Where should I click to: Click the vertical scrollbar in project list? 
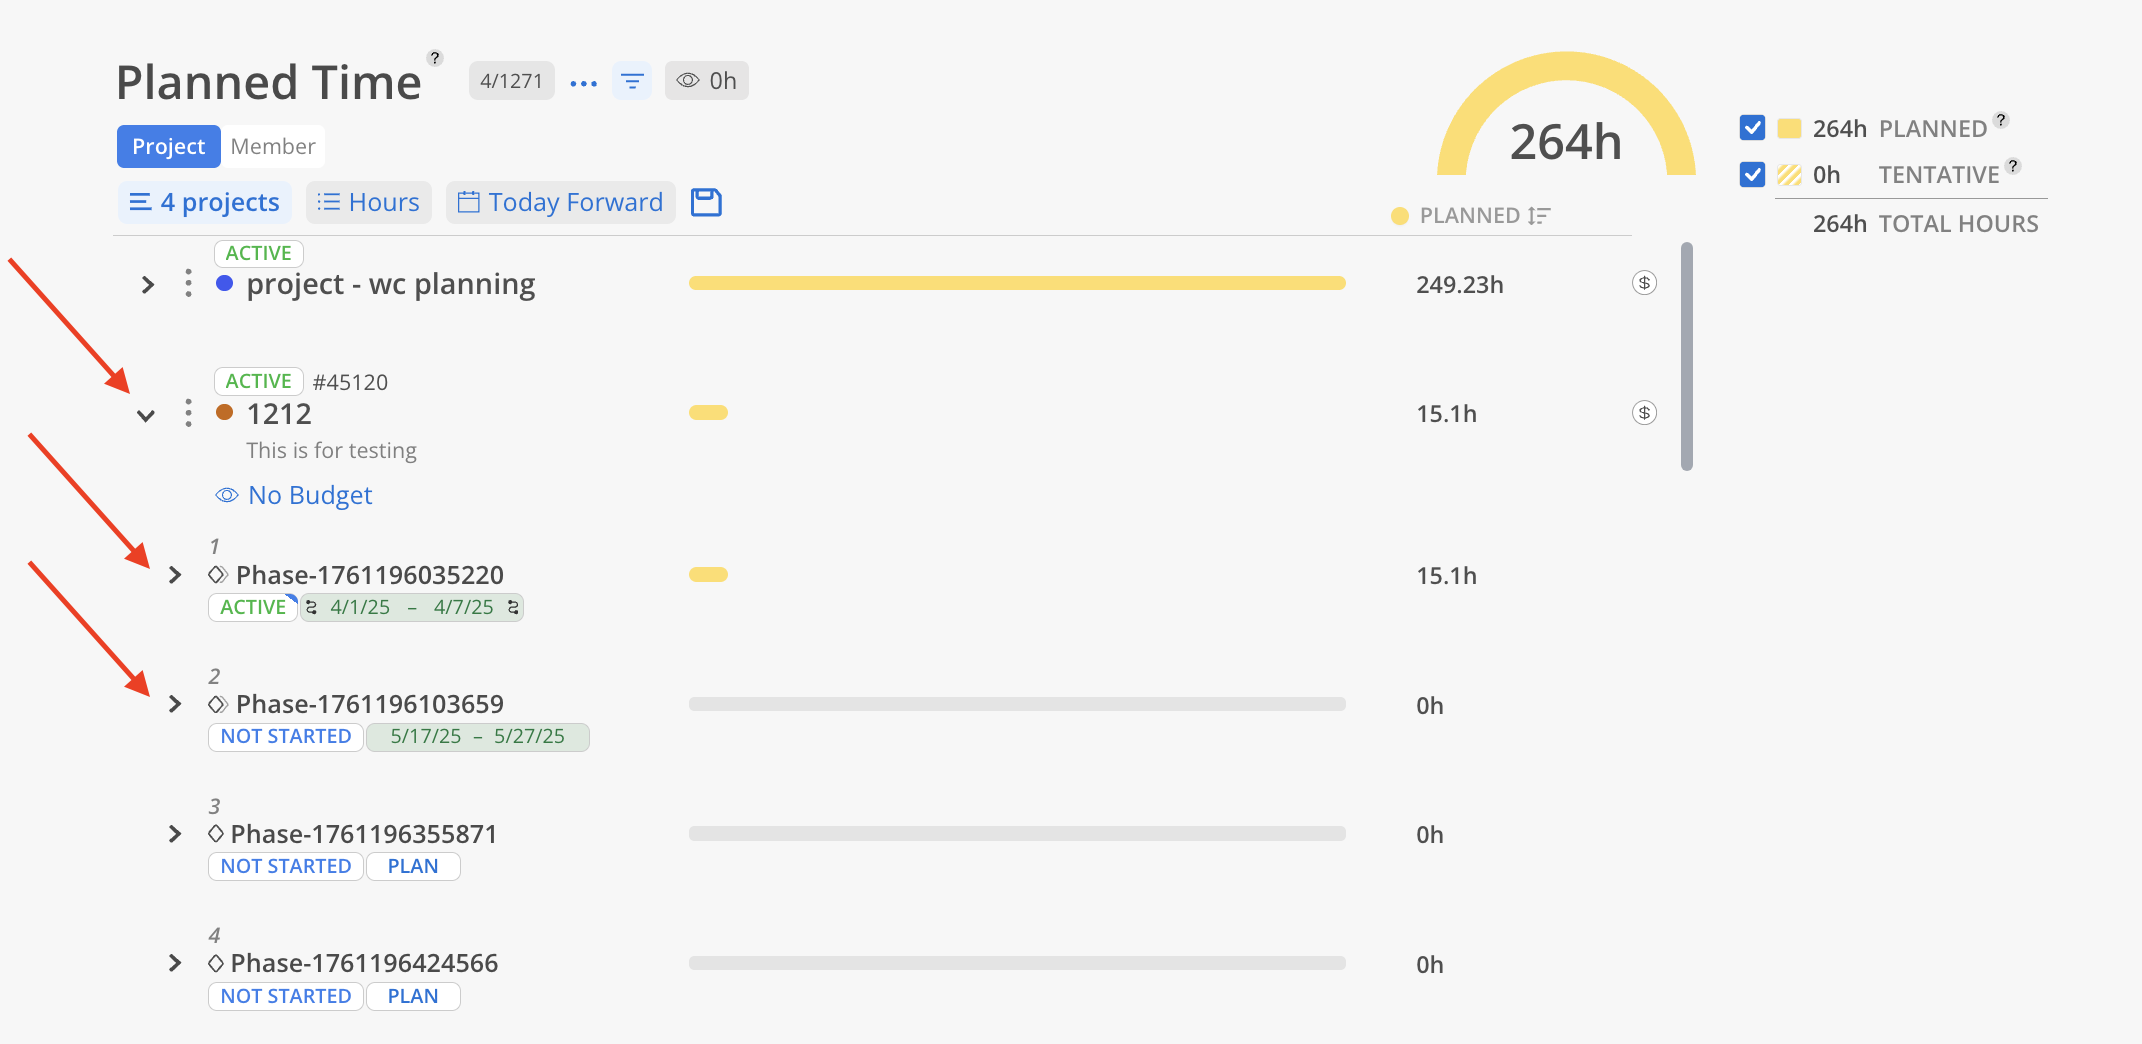click(x=1687, y=355)
